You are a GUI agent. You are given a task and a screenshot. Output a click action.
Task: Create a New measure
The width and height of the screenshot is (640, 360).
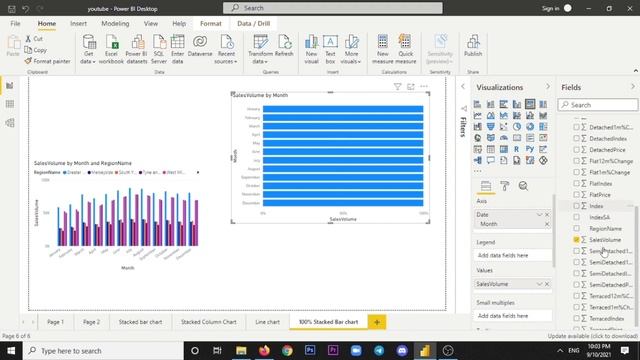pos(382,49)
